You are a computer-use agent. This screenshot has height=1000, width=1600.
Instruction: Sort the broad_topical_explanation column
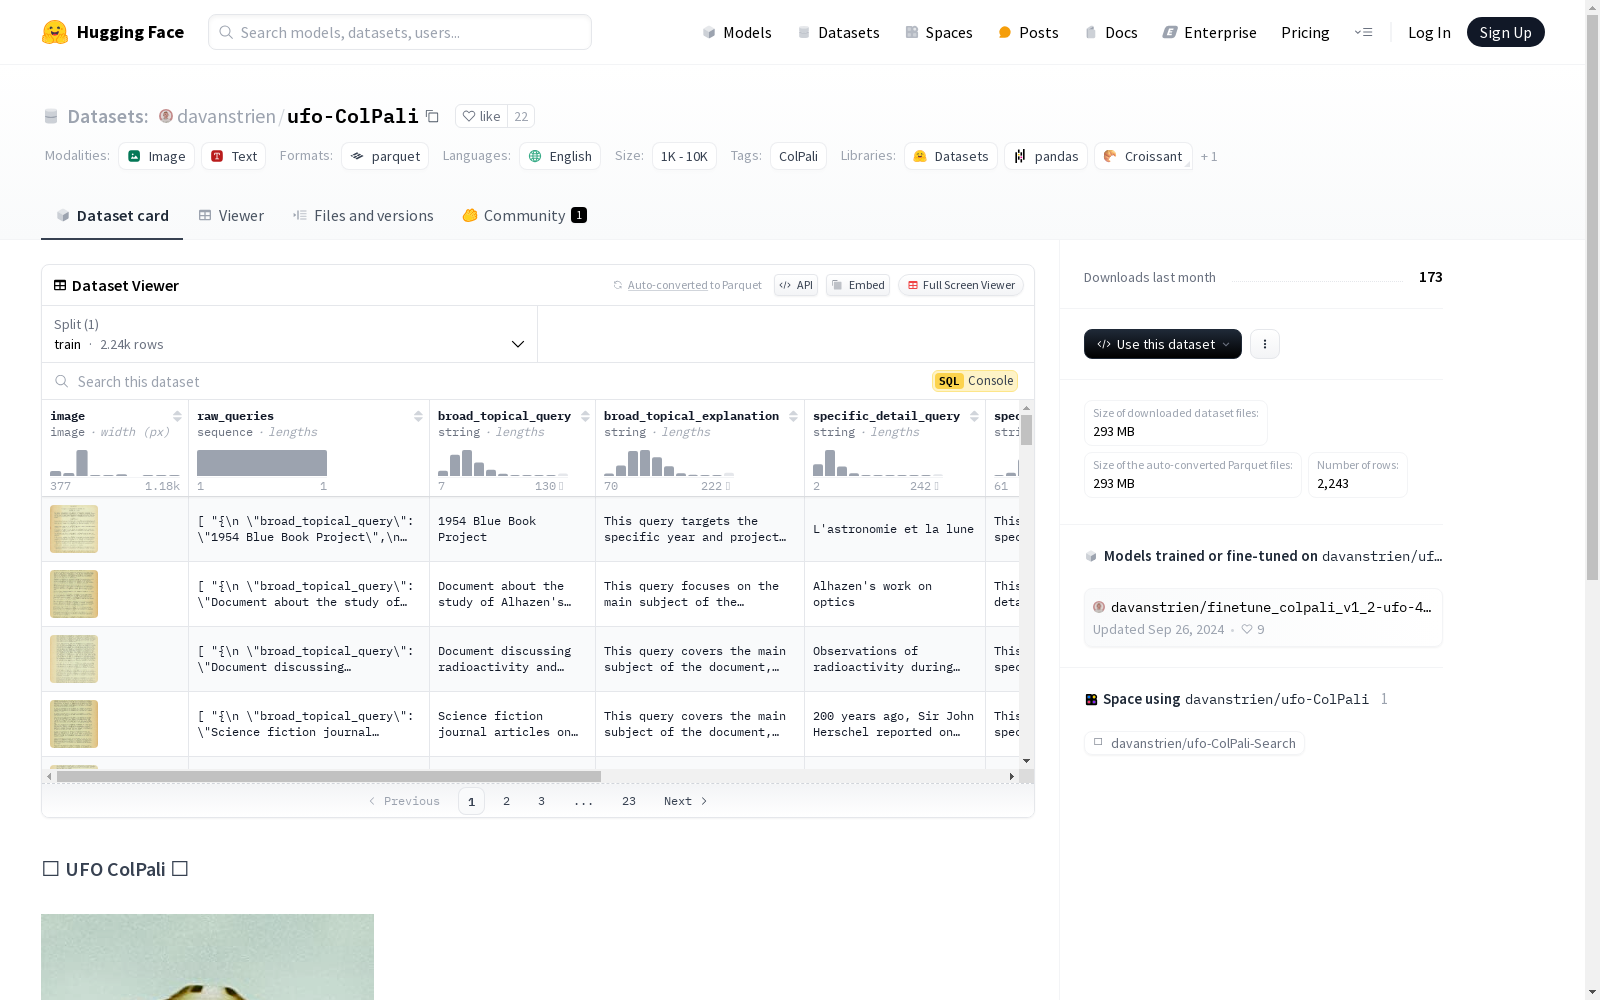(x=793, y=416)
